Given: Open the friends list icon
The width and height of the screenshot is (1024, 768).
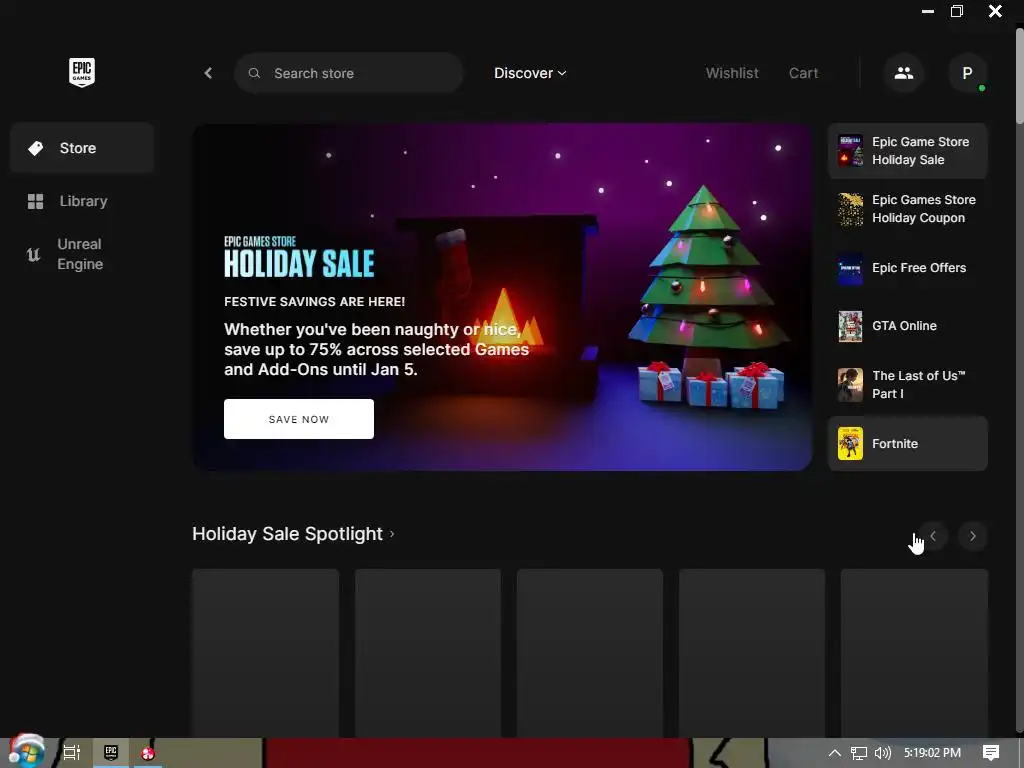Looking at the screenshot, I should tap(904, 73).
